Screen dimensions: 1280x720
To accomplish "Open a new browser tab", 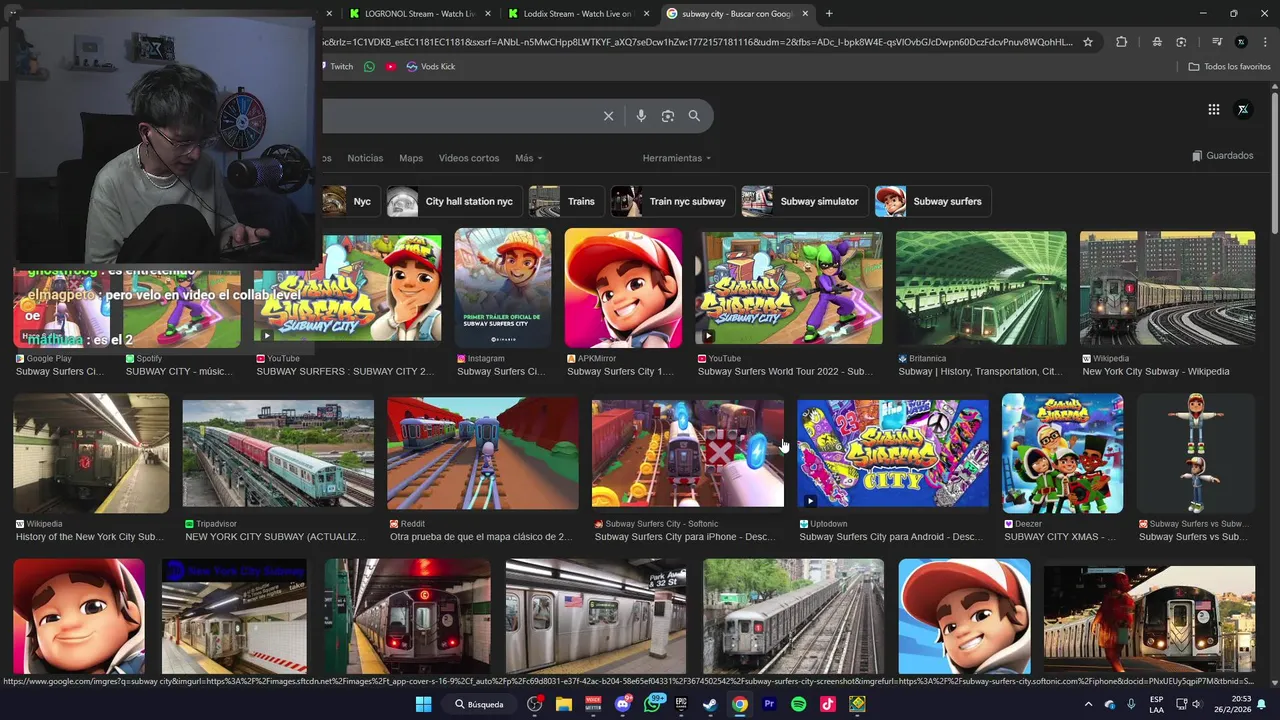I will click(829, 14).
